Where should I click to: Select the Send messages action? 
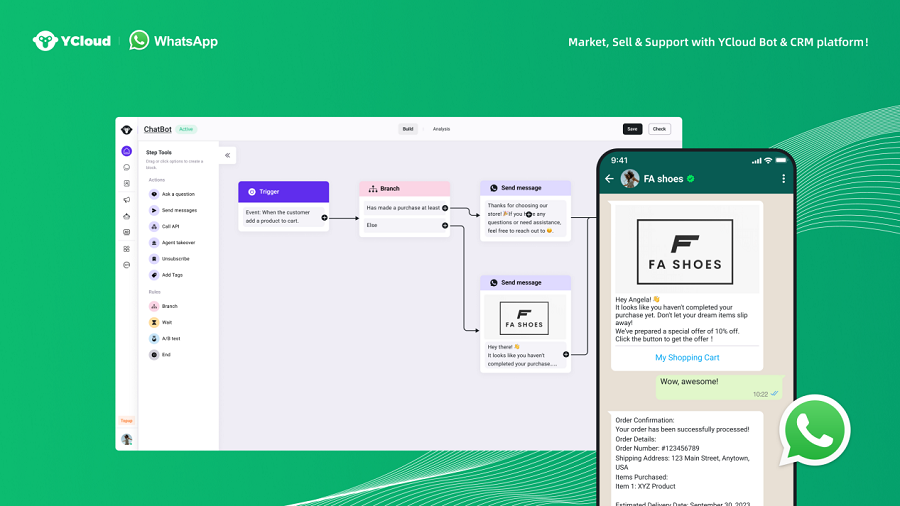pos(173,211)
